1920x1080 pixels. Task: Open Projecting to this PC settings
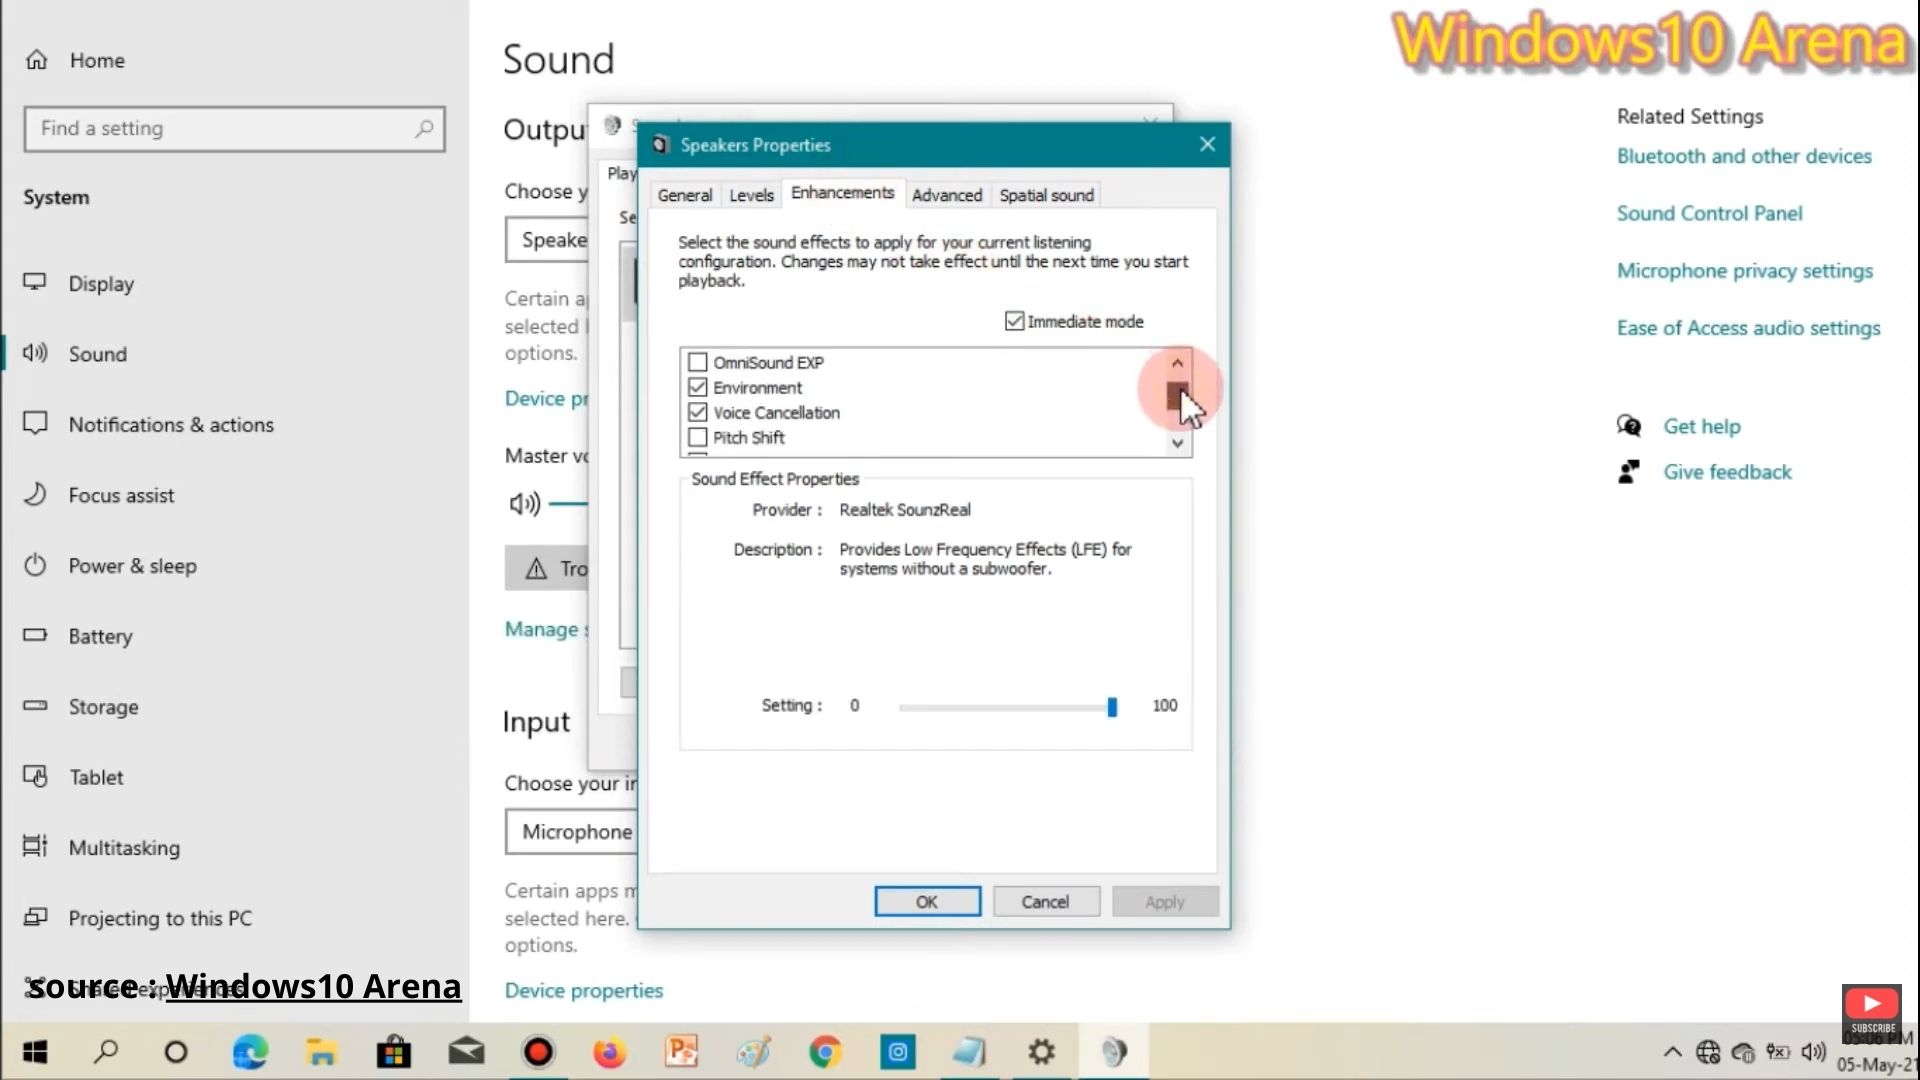(x=138, y=918)
